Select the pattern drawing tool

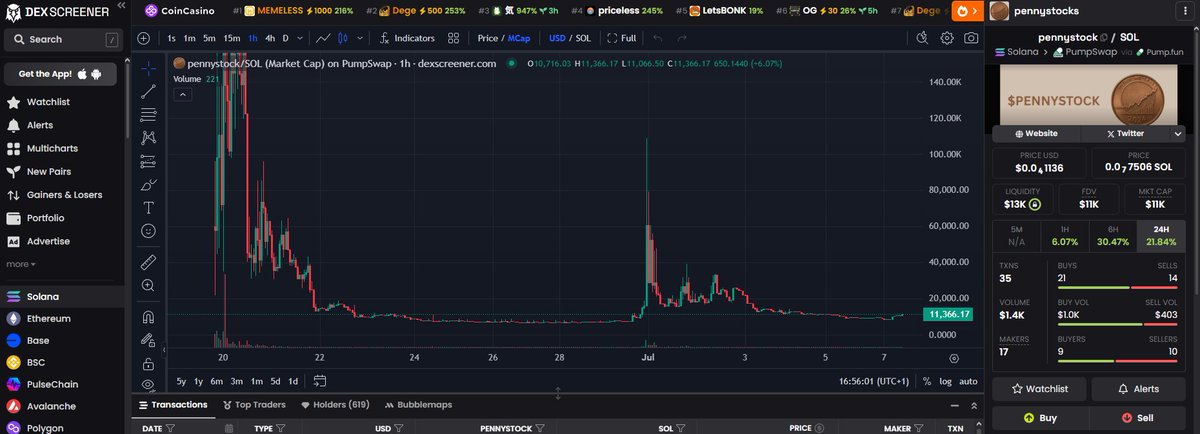(148, 137)
